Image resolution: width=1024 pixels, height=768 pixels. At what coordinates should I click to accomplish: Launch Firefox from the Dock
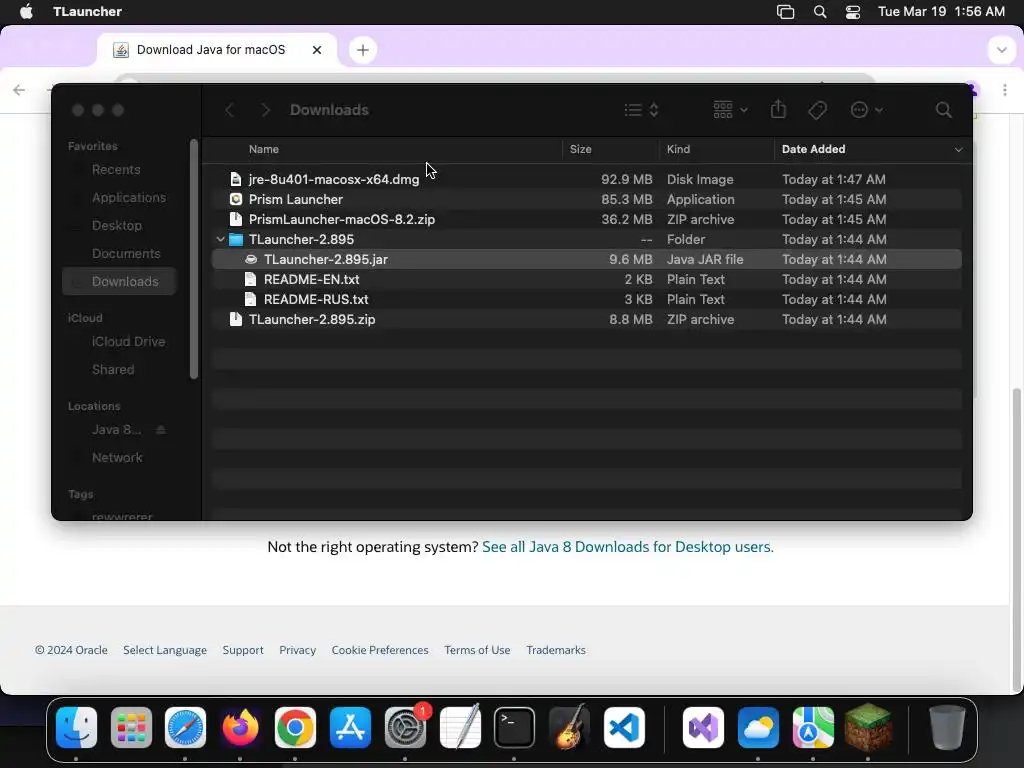click(x=240, y=727)
